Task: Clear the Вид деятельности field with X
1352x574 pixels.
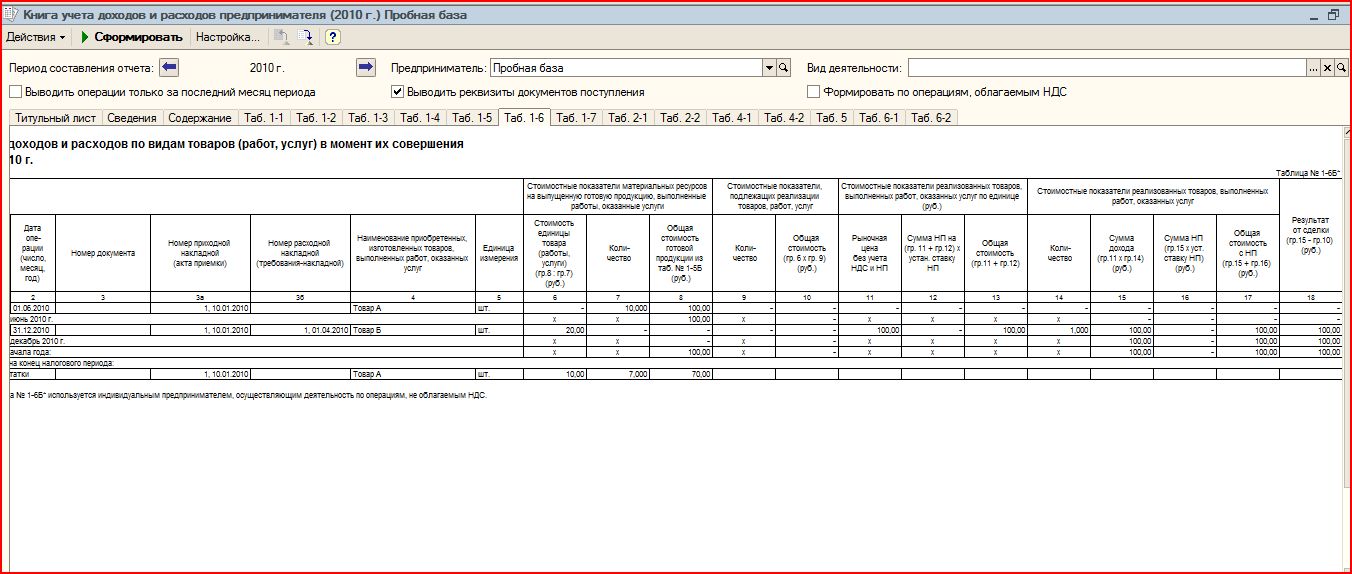Action: click(1328, 68)
